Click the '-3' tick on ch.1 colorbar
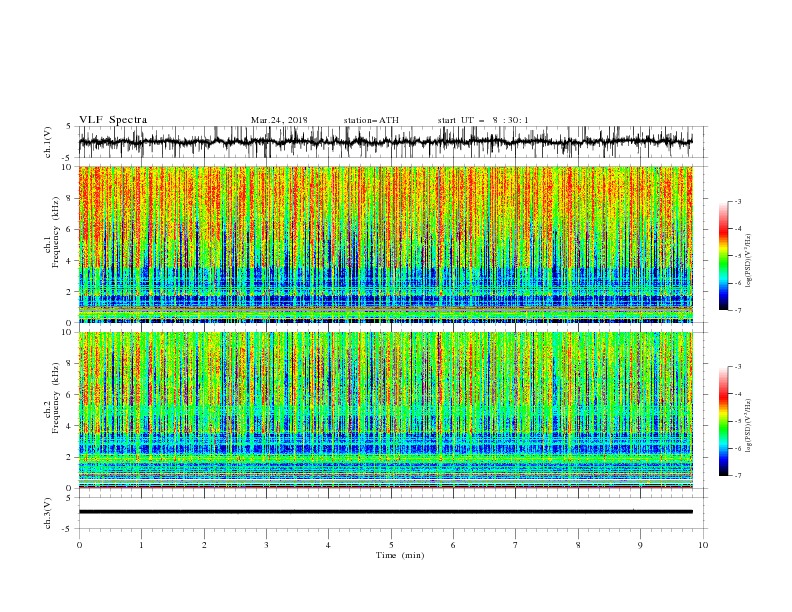 pos(737,201)
